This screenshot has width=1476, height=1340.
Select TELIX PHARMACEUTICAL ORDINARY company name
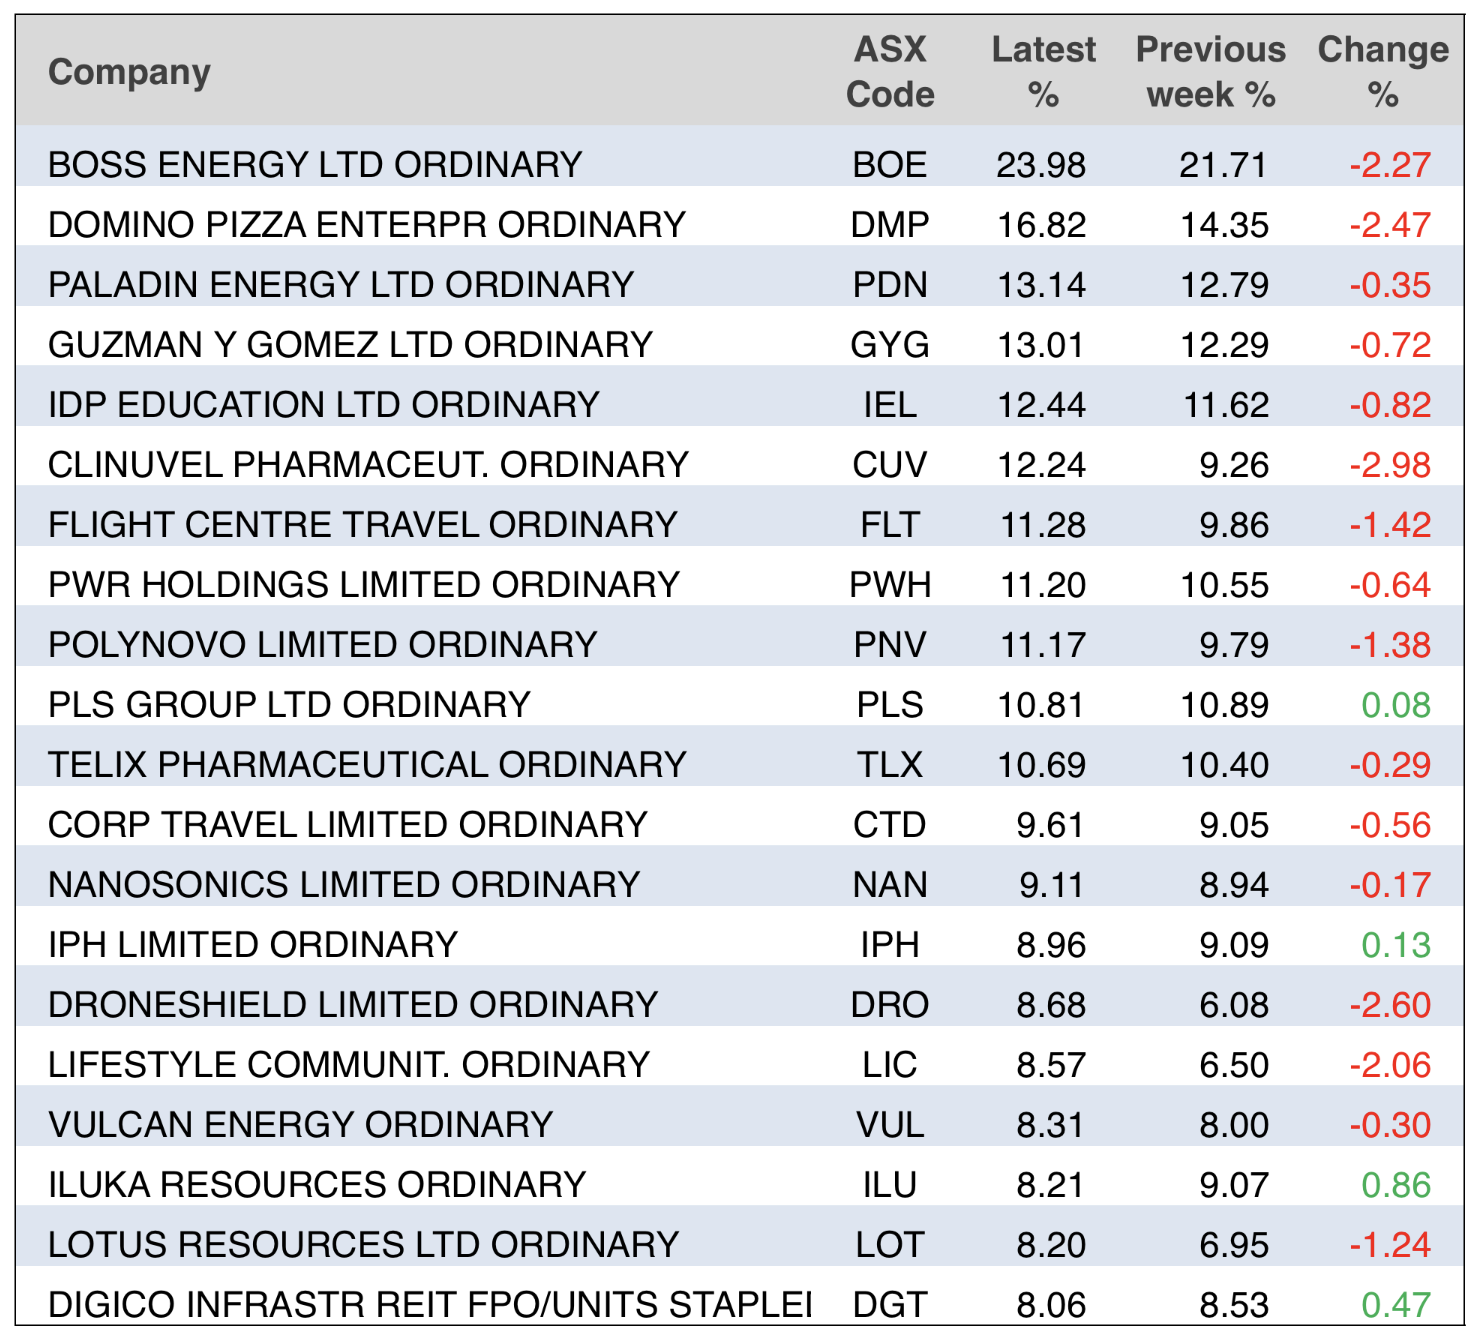pyautogui.click(x=367, y=765)
